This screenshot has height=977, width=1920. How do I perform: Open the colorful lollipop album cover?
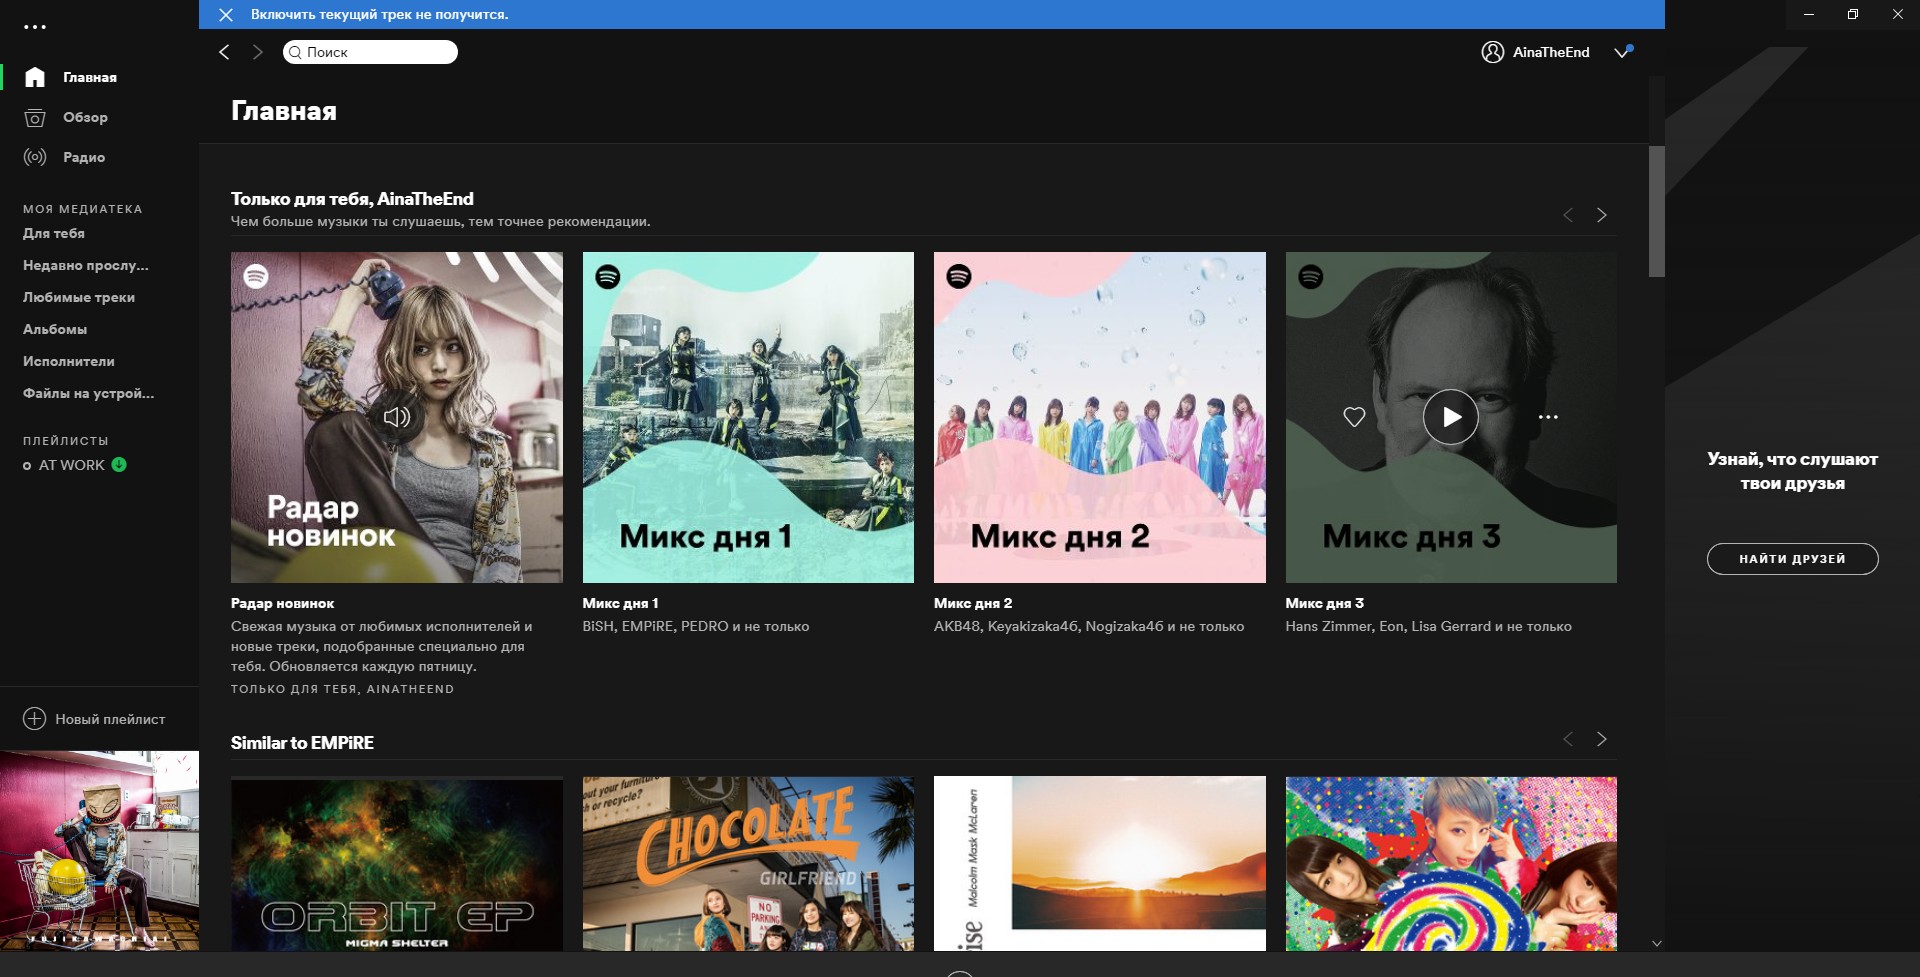[1451, 864]
